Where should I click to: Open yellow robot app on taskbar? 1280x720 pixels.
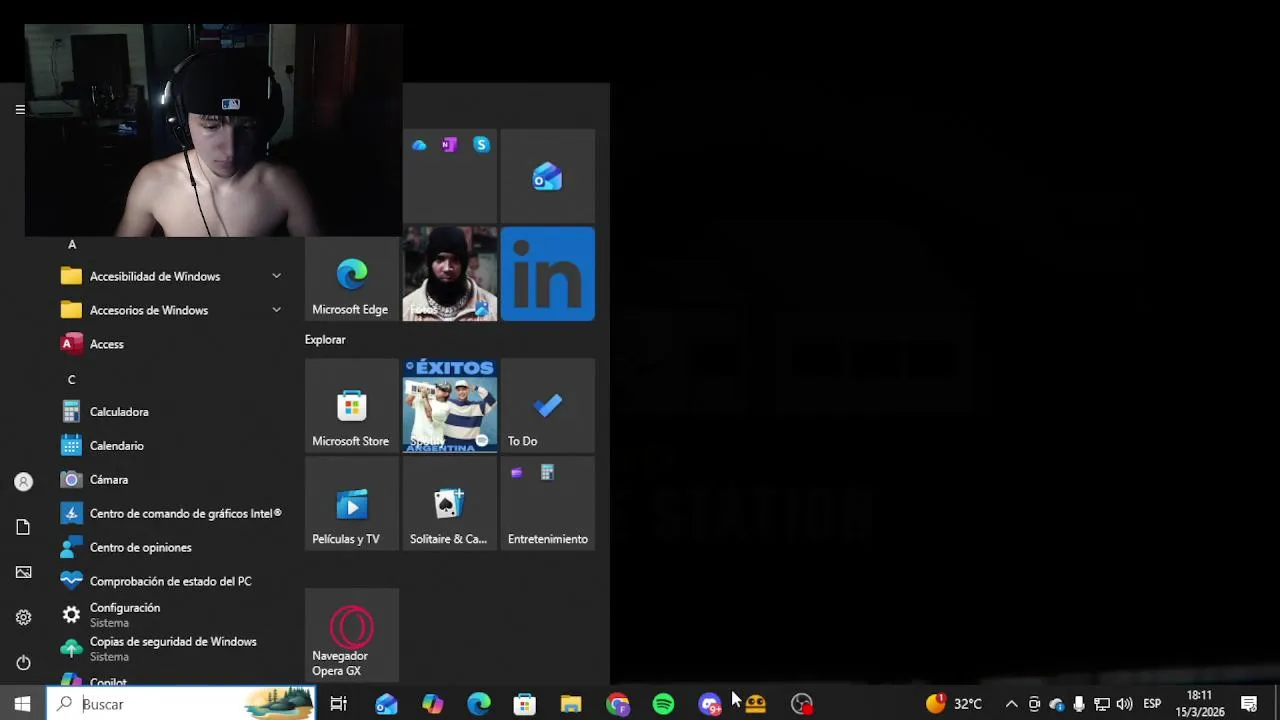[x=756, y=704]
